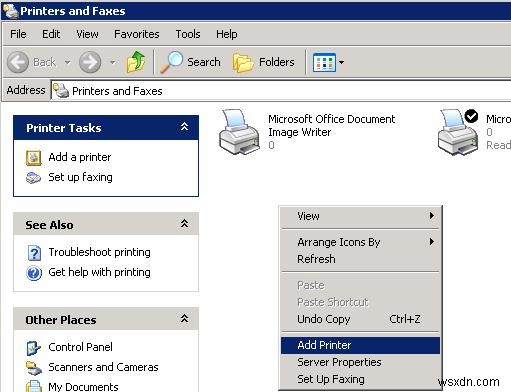Viewport: 511px width, 392px height.
Task: Click the Microsoft Office Document Image Writer label
Action: [332, 126]
